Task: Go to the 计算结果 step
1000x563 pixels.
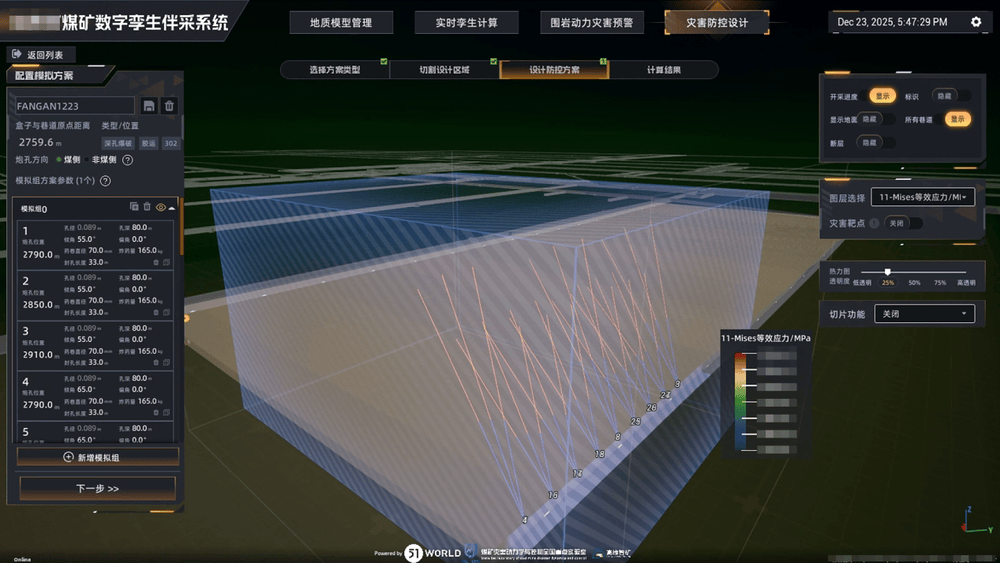Action: click(x=663, y=70)
